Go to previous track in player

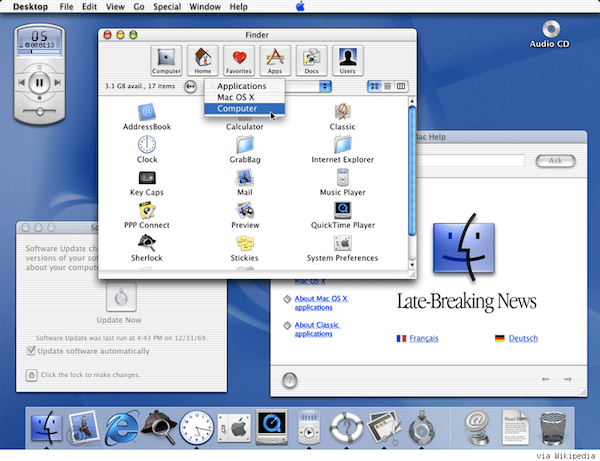tap(21, 82)
